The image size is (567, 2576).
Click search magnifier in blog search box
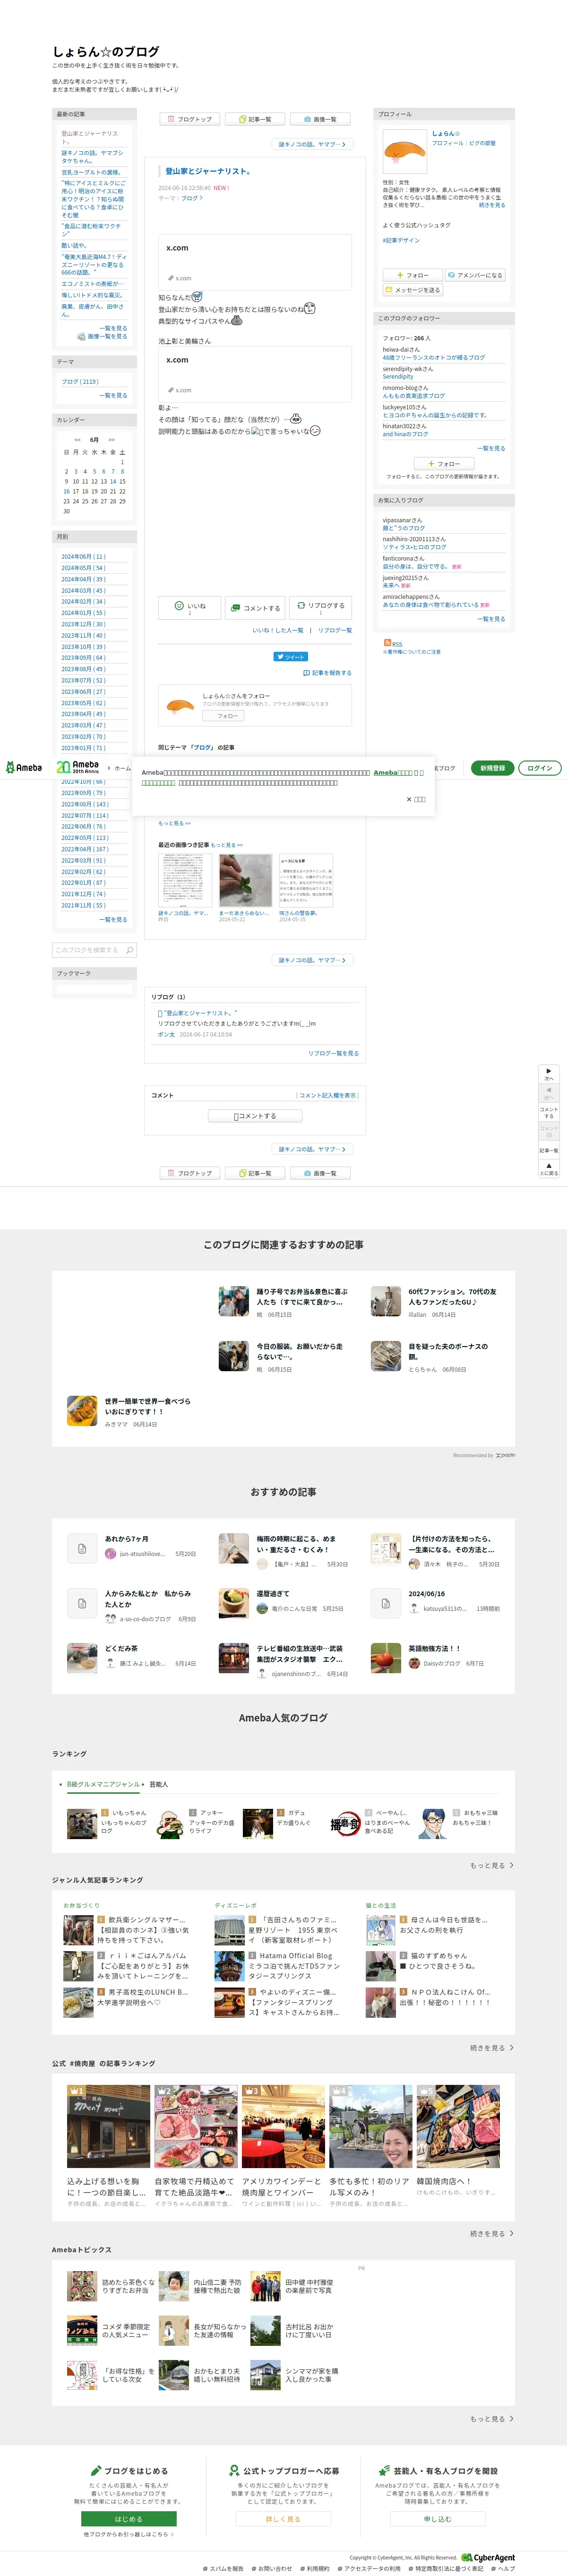coord(129,950)
